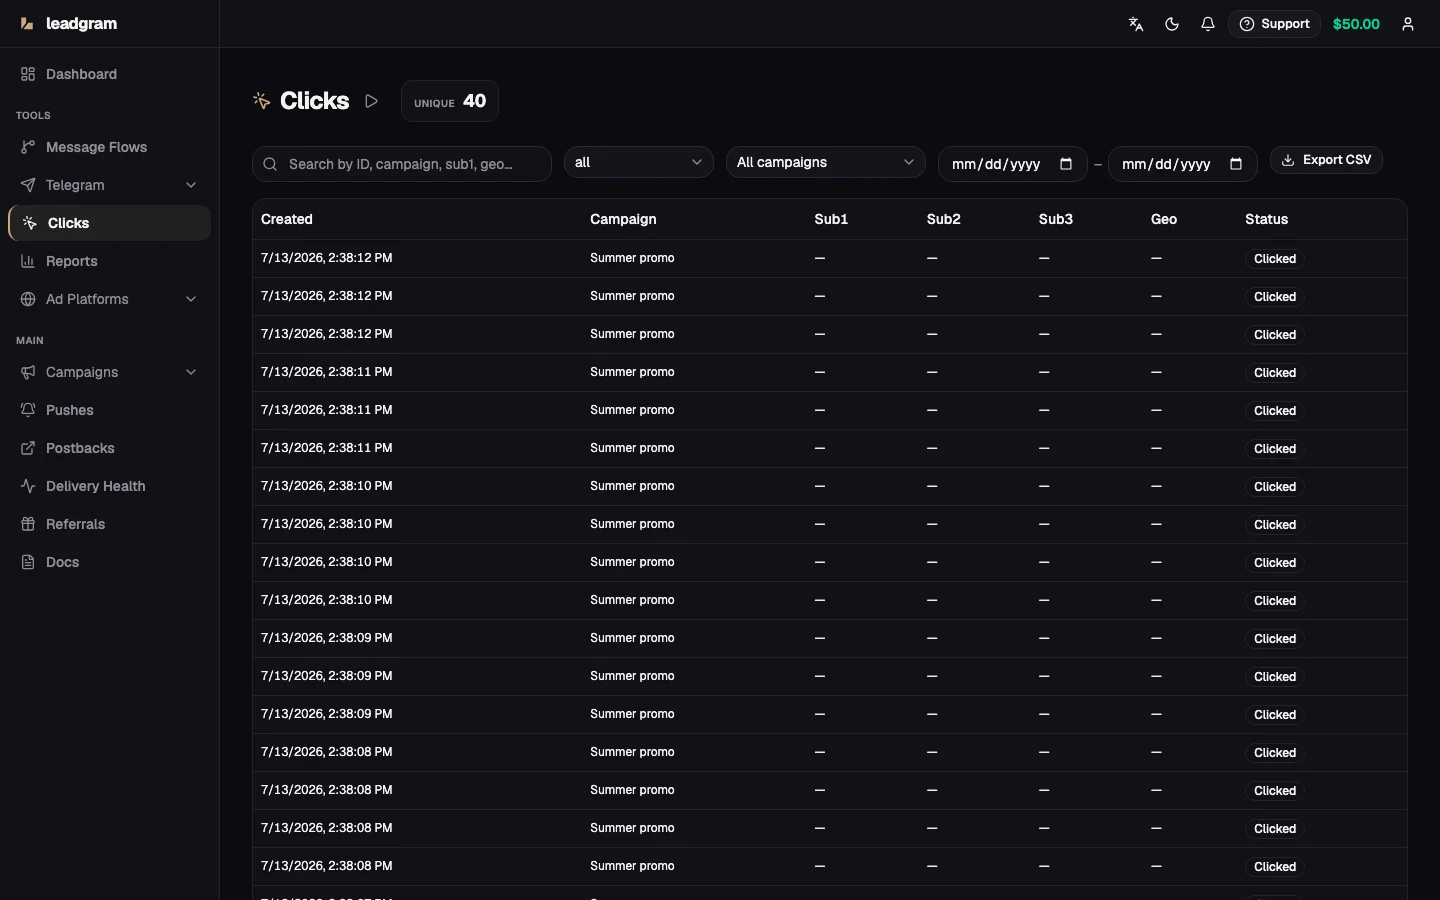Expand the Campaigns submenu chevron
The width and height of the screenshot is (1440, 900).
[x=191, y=372]
